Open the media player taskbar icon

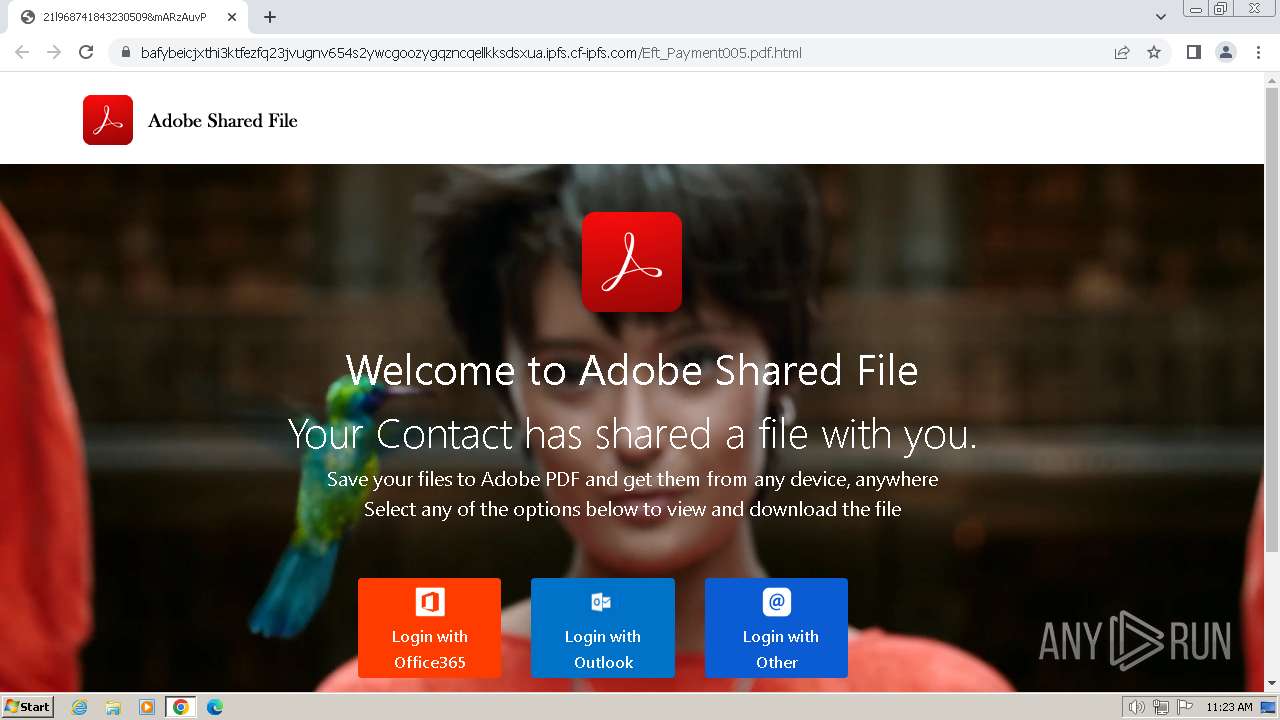[x=147, y=707]
